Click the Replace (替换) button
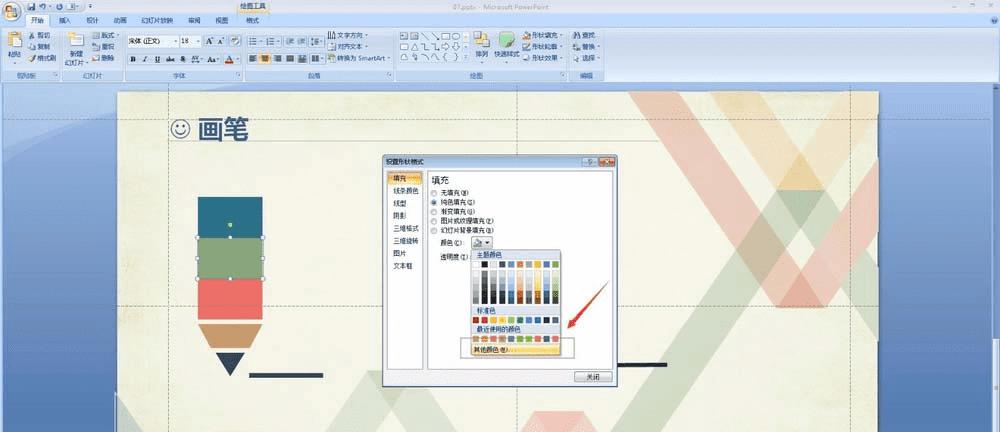 pos(586,47)
